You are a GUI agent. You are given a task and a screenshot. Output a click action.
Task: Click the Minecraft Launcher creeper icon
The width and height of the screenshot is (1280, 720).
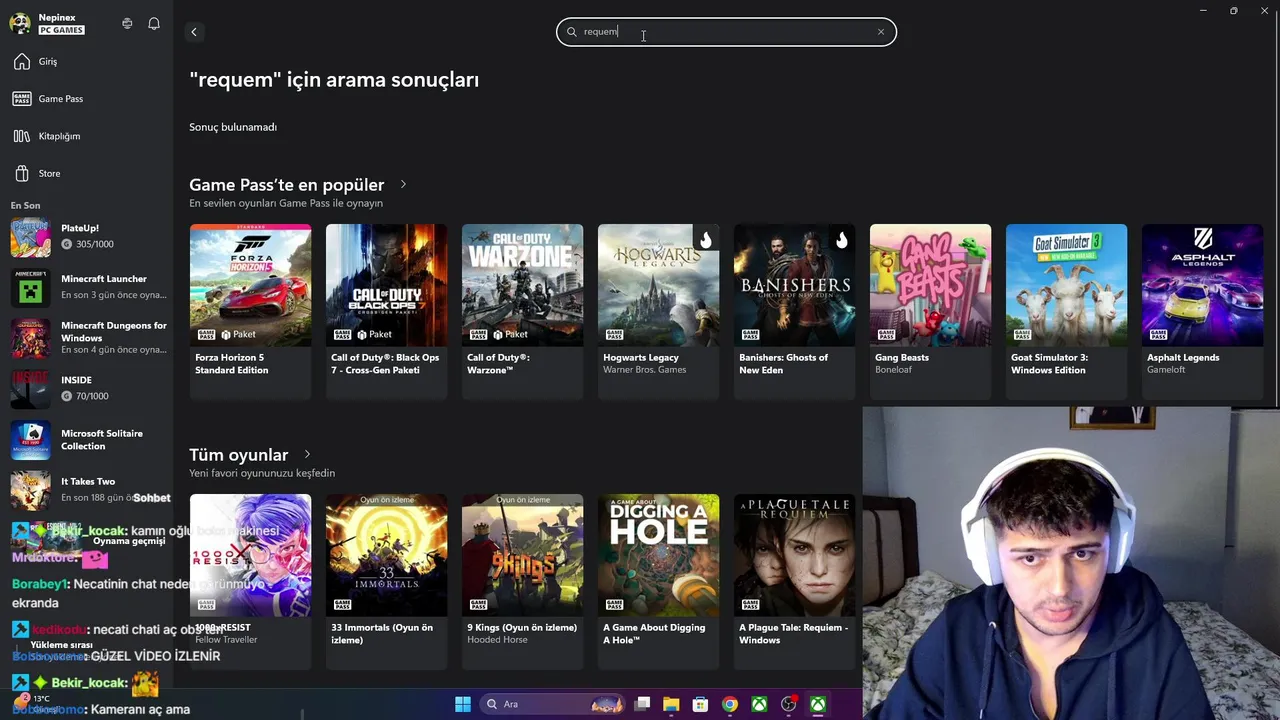pyautogui.click(x=30, y=287)
